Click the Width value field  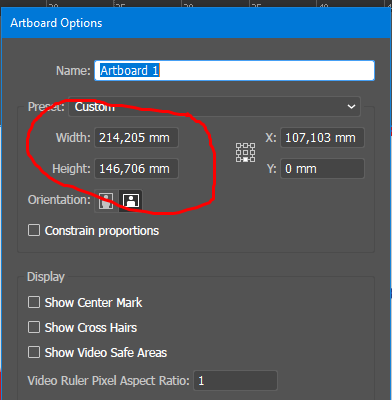136,138
